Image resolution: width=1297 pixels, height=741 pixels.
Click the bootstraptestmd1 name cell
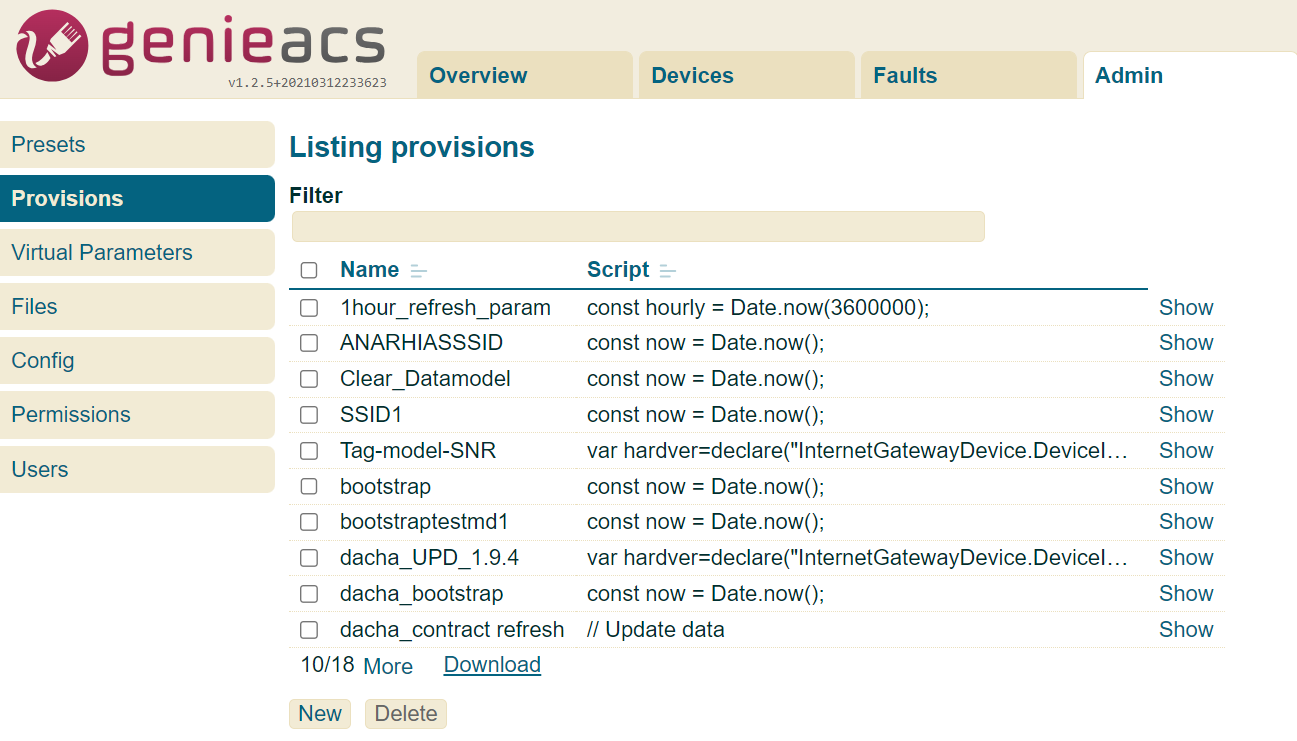point(424,522)
